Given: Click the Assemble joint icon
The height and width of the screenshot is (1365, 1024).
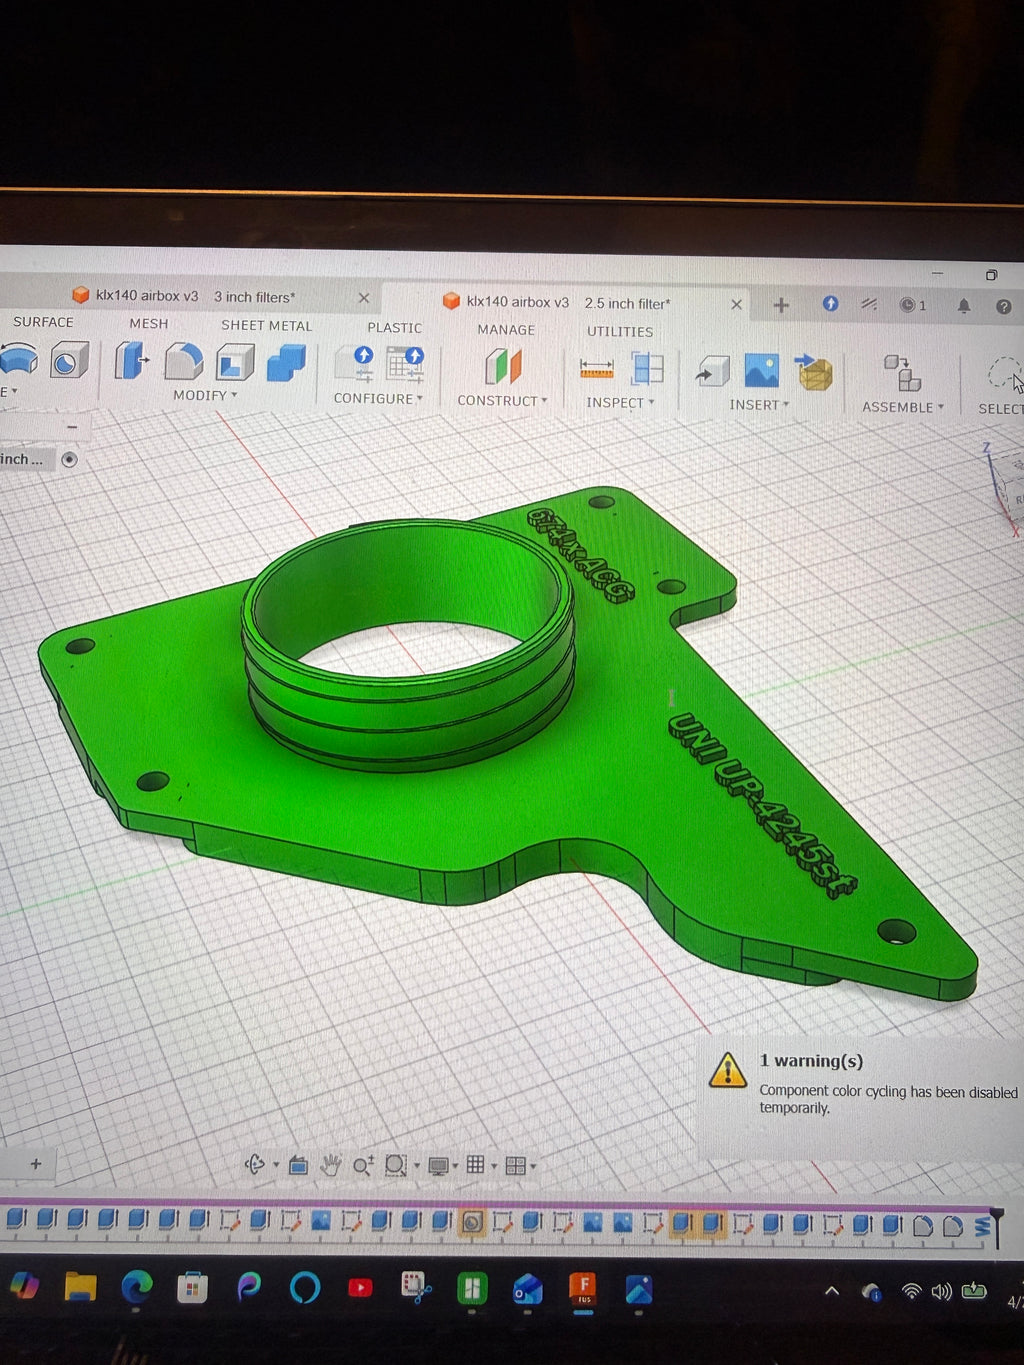Looking at the screenshot, I should pyautogui.click(x=902, y=373).
